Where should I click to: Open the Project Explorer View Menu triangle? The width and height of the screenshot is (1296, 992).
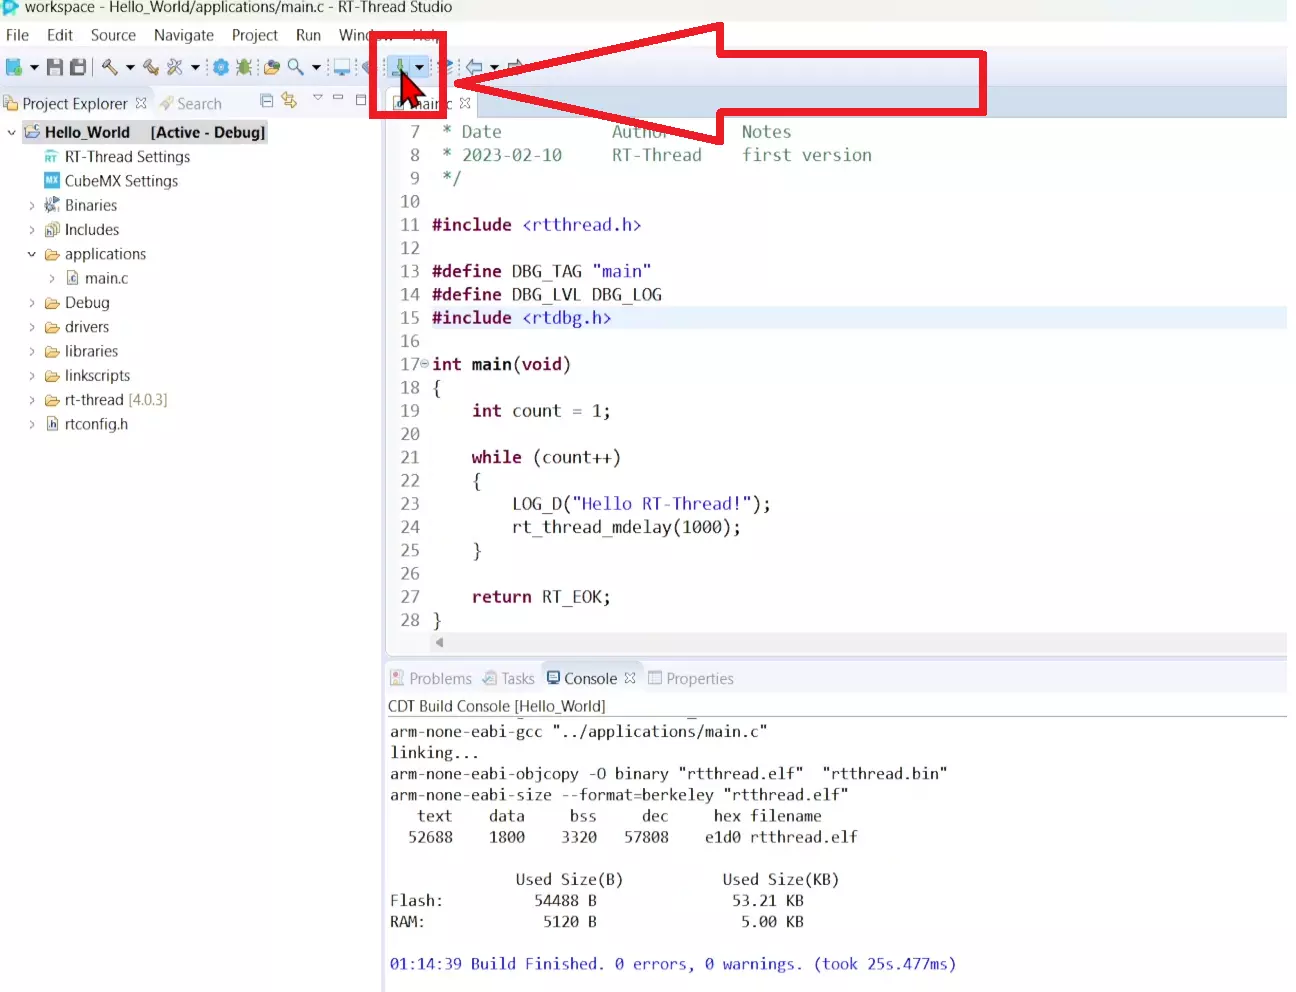(317, 97)
